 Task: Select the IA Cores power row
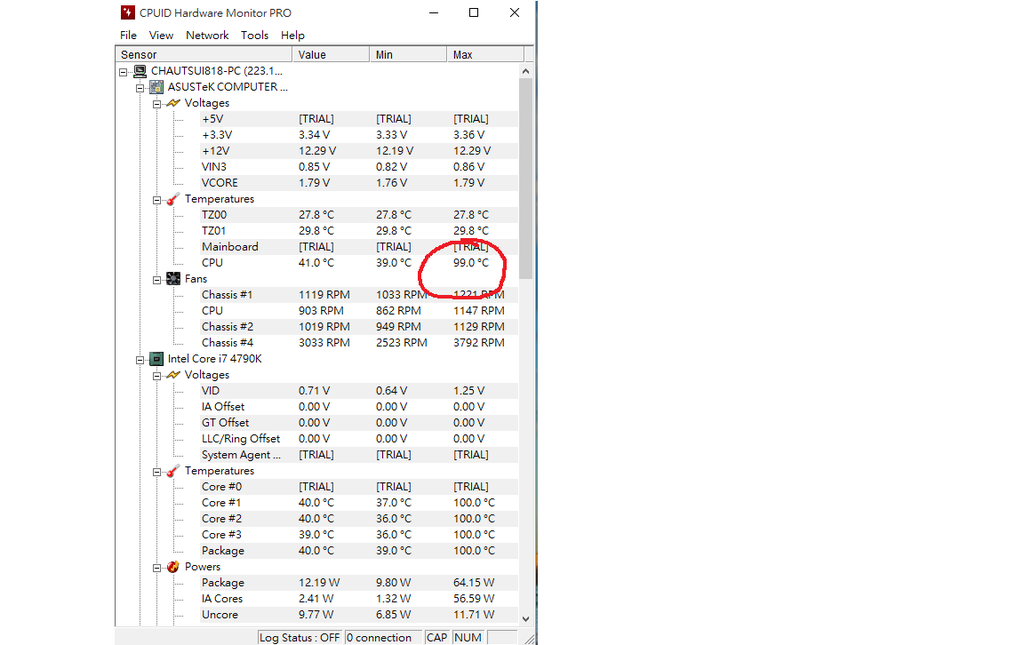[x=359, y=599]
